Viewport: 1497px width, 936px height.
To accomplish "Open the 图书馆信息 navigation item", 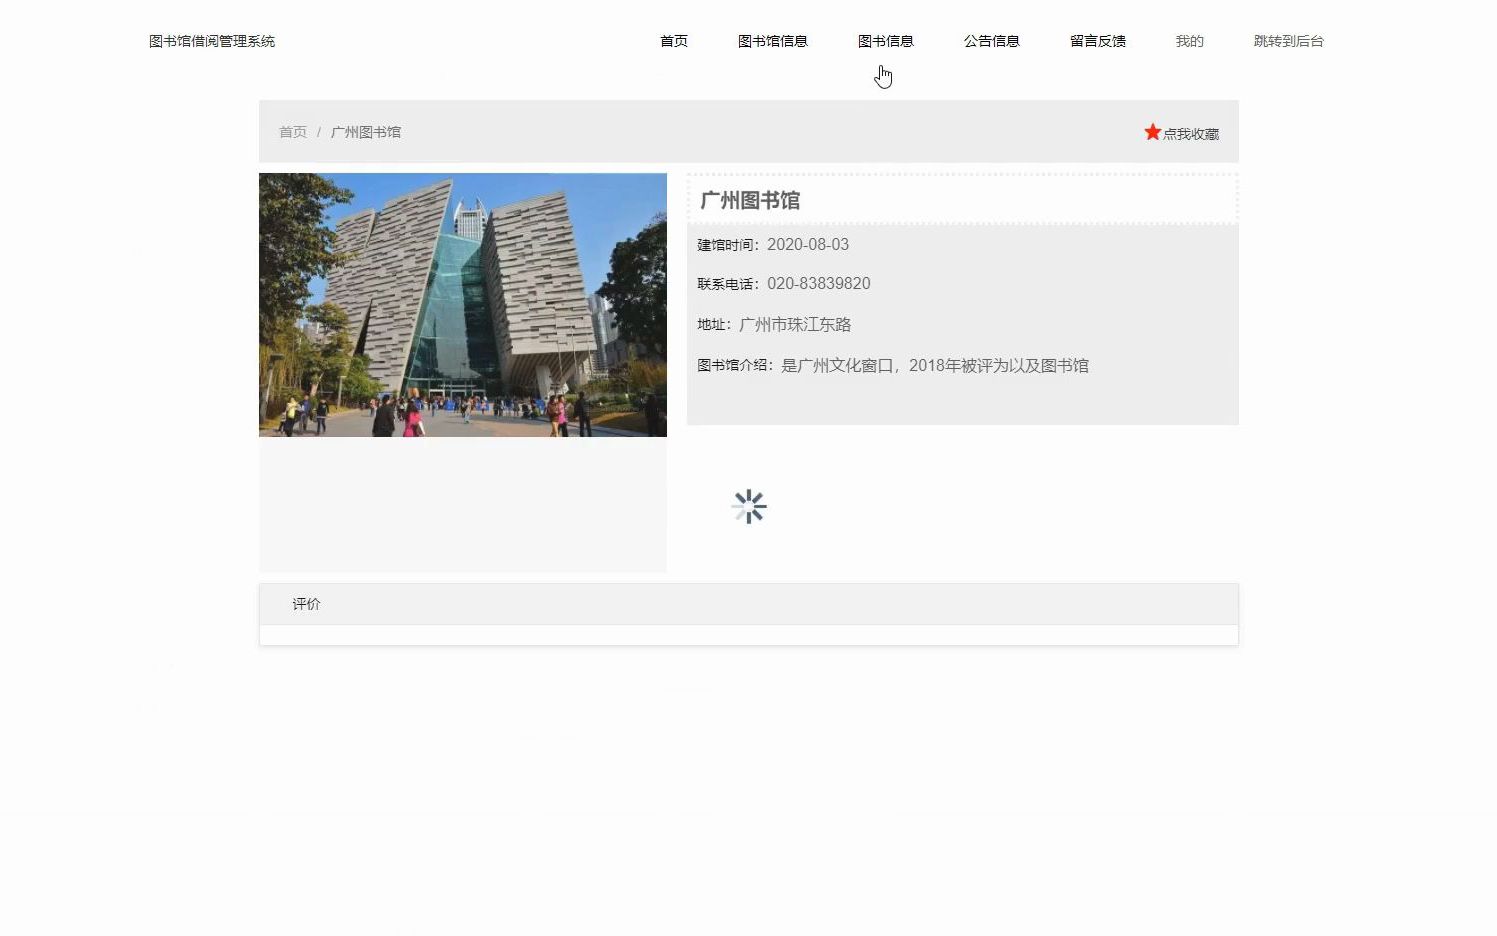I will point(773,41).
